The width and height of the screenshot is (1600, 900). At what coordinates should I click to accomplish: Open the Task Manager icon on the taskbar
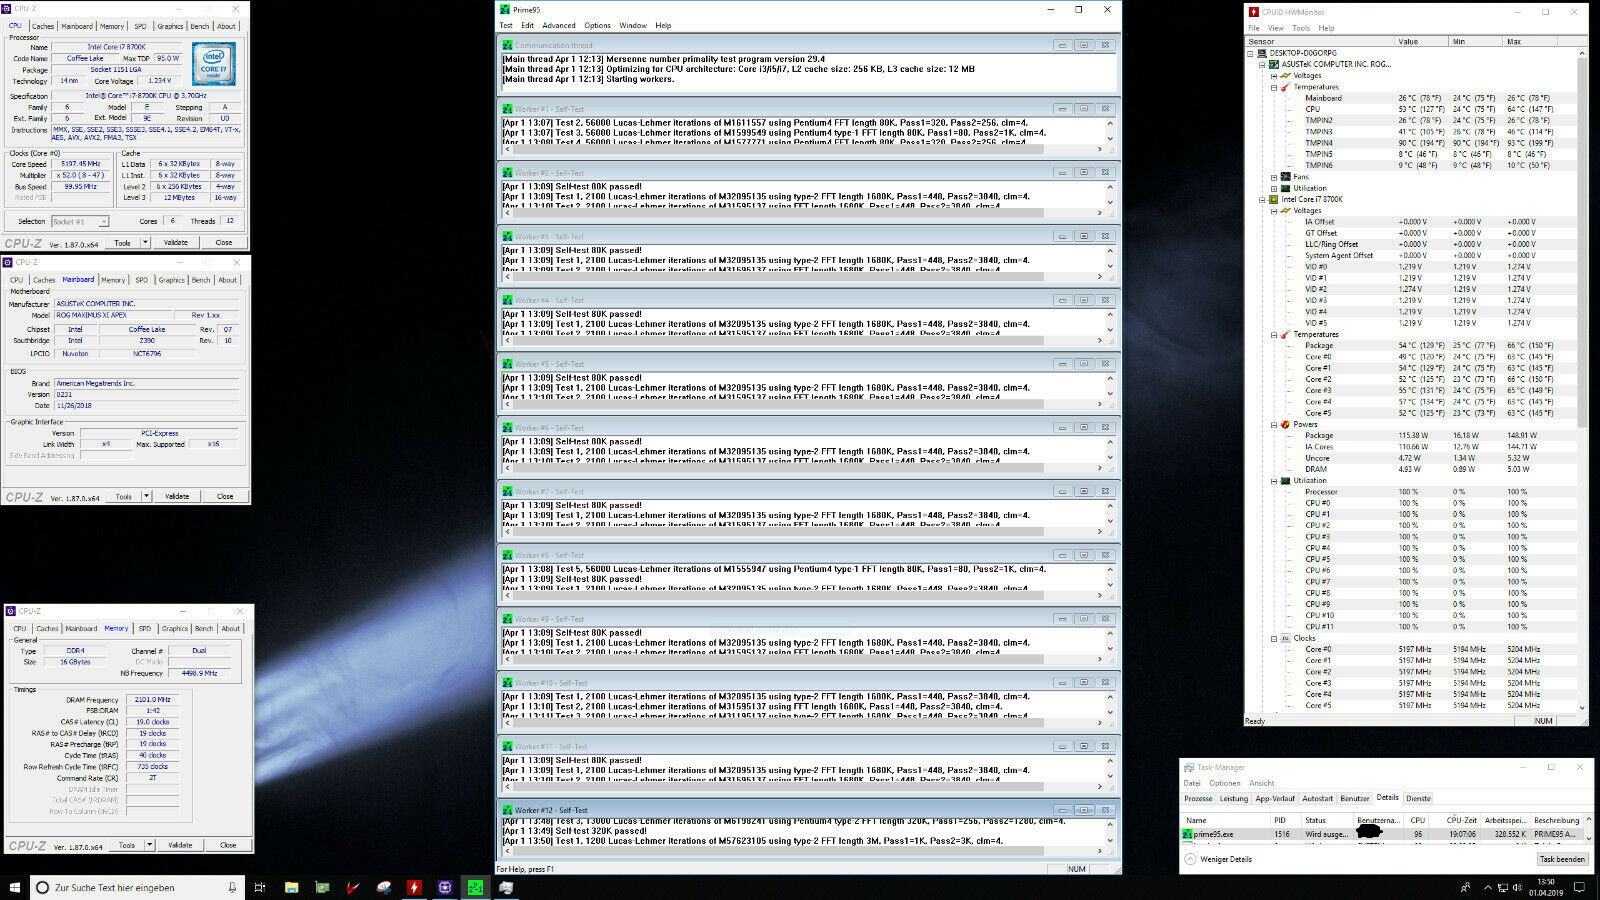(506, 887)
